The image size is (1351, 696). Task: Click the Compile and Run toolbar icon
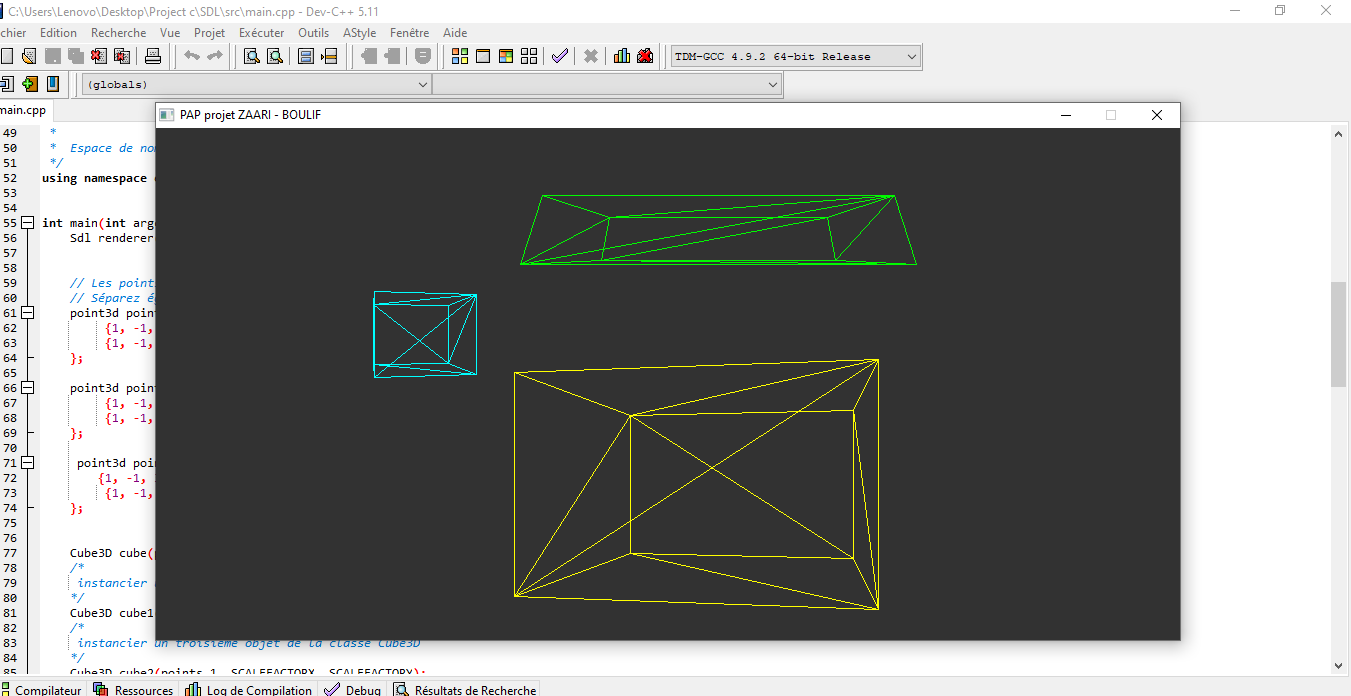pos(506,56)
